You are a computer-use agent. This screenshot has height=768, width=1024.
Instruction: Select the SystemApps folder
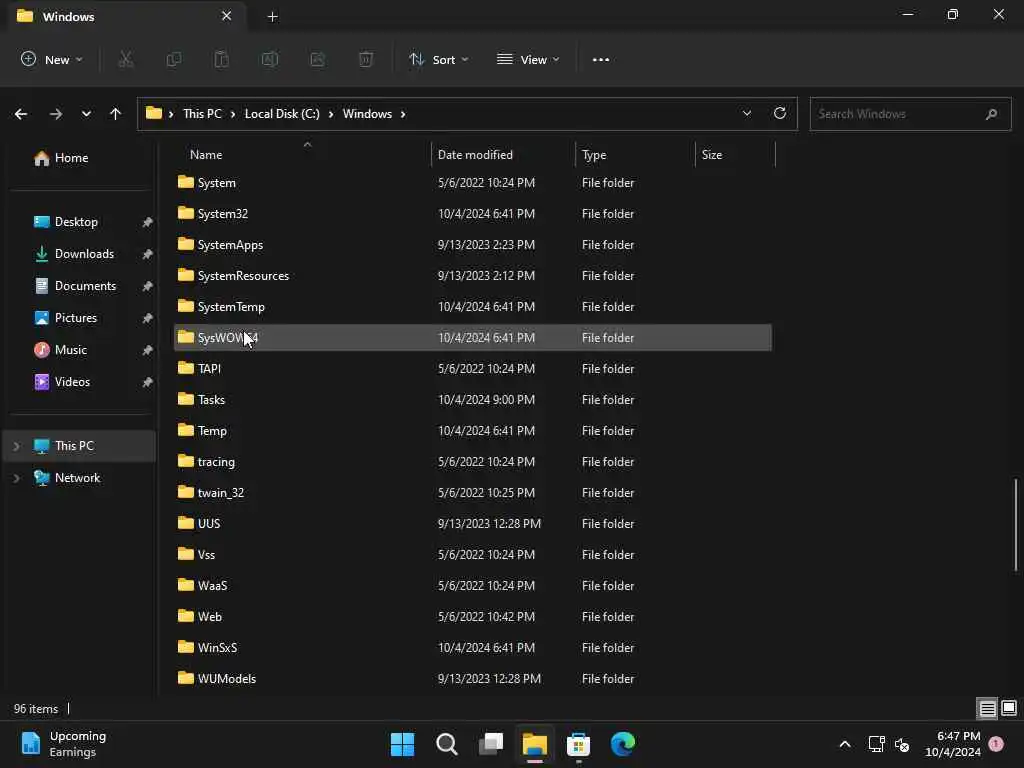tap(473, 245)
